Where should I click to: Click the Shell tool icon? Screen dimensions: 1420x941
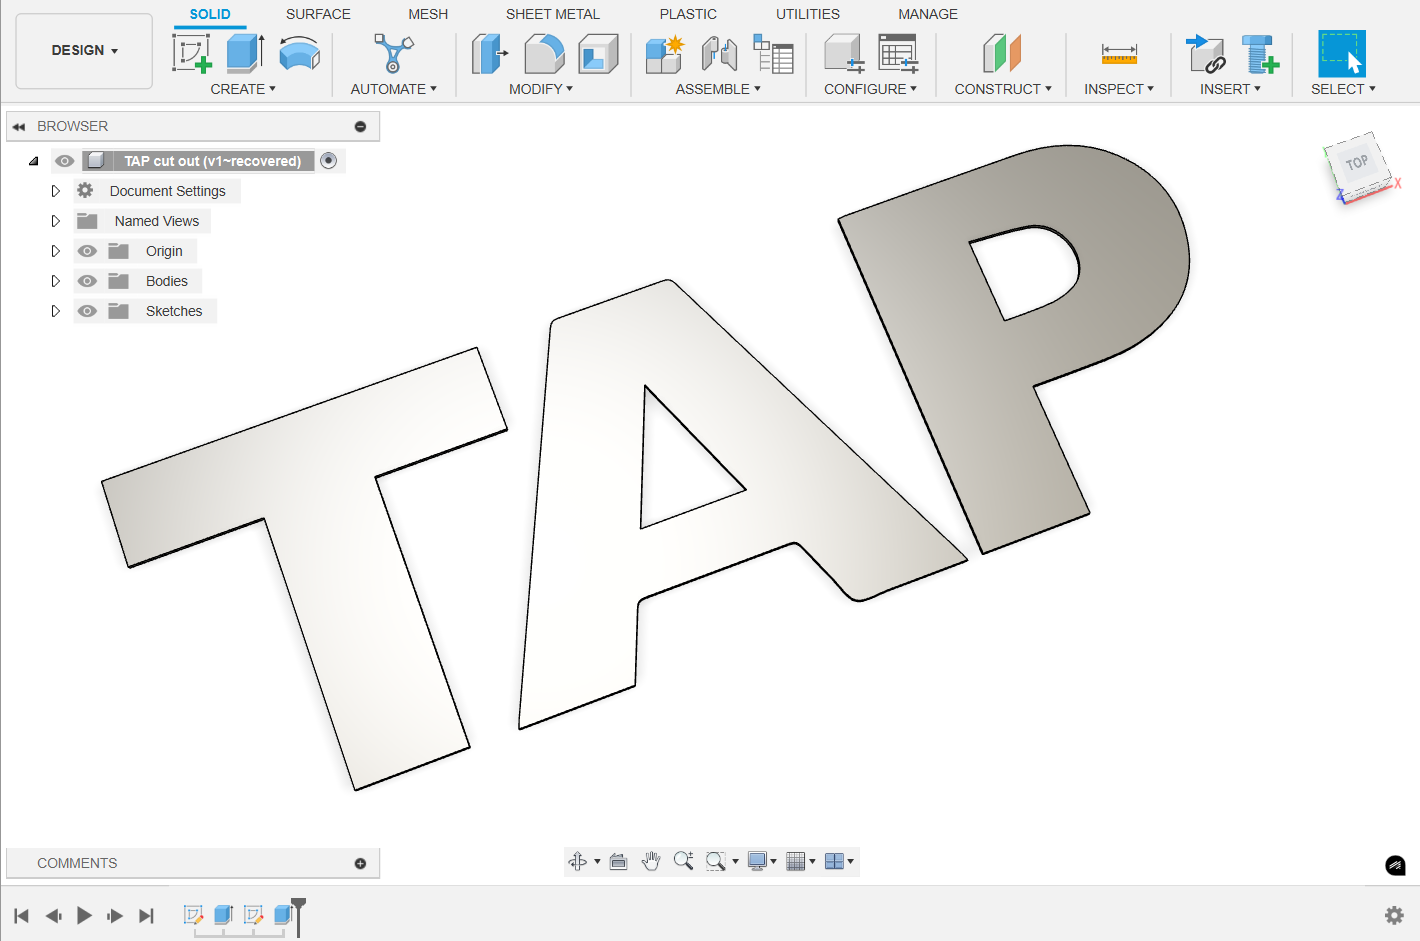[x=598, y=54]
